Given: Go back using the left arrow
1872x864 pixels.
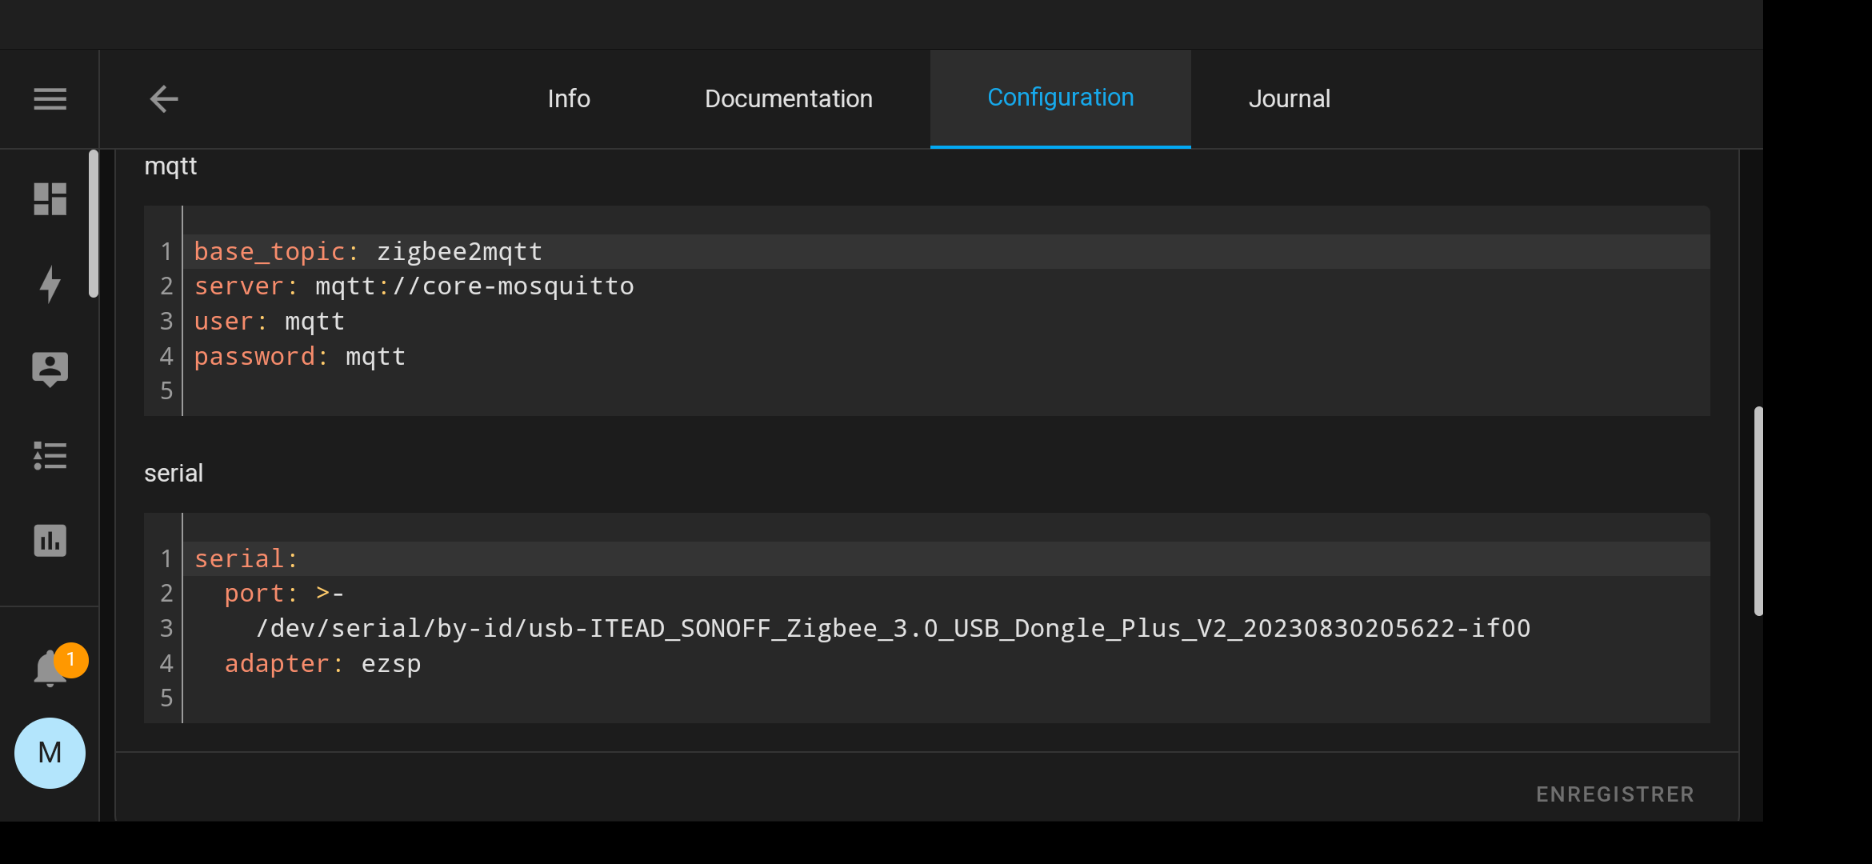Looking at the screenshot, I should click(x=164, y=99).
